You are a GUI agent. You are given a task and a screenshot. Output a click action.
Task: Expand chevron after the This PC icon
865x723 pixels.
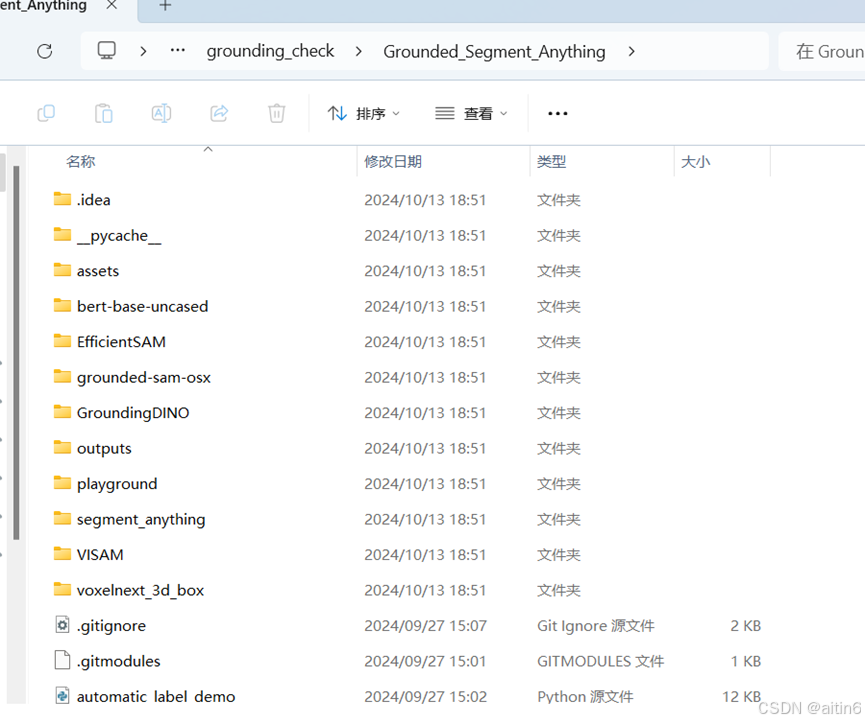[x=143, y=51]
